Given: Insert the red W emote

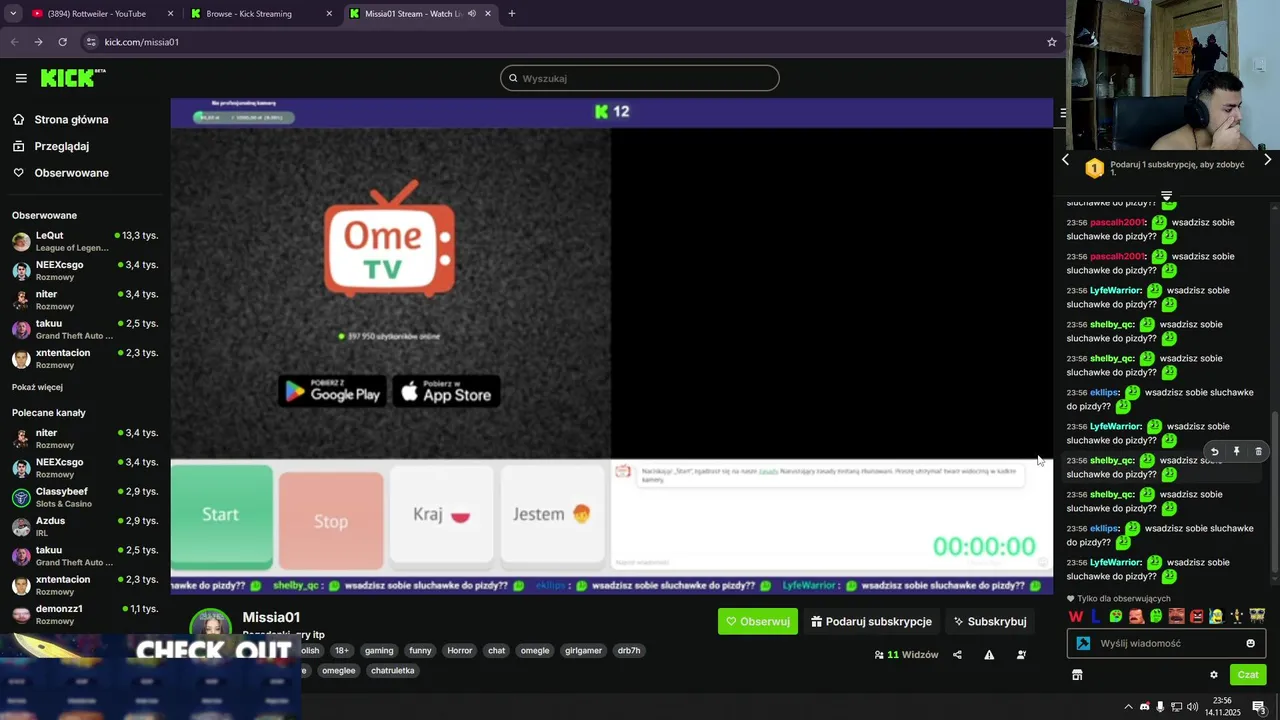Looking at the screenshot, I should tap(1076, 616).
